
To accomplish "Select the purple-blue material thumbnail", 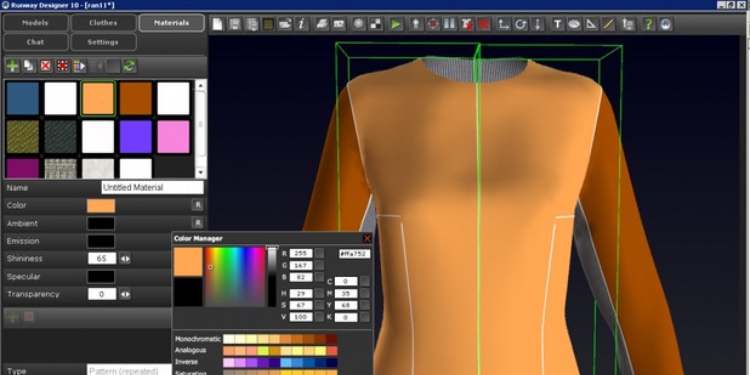I will click(135, 137).
